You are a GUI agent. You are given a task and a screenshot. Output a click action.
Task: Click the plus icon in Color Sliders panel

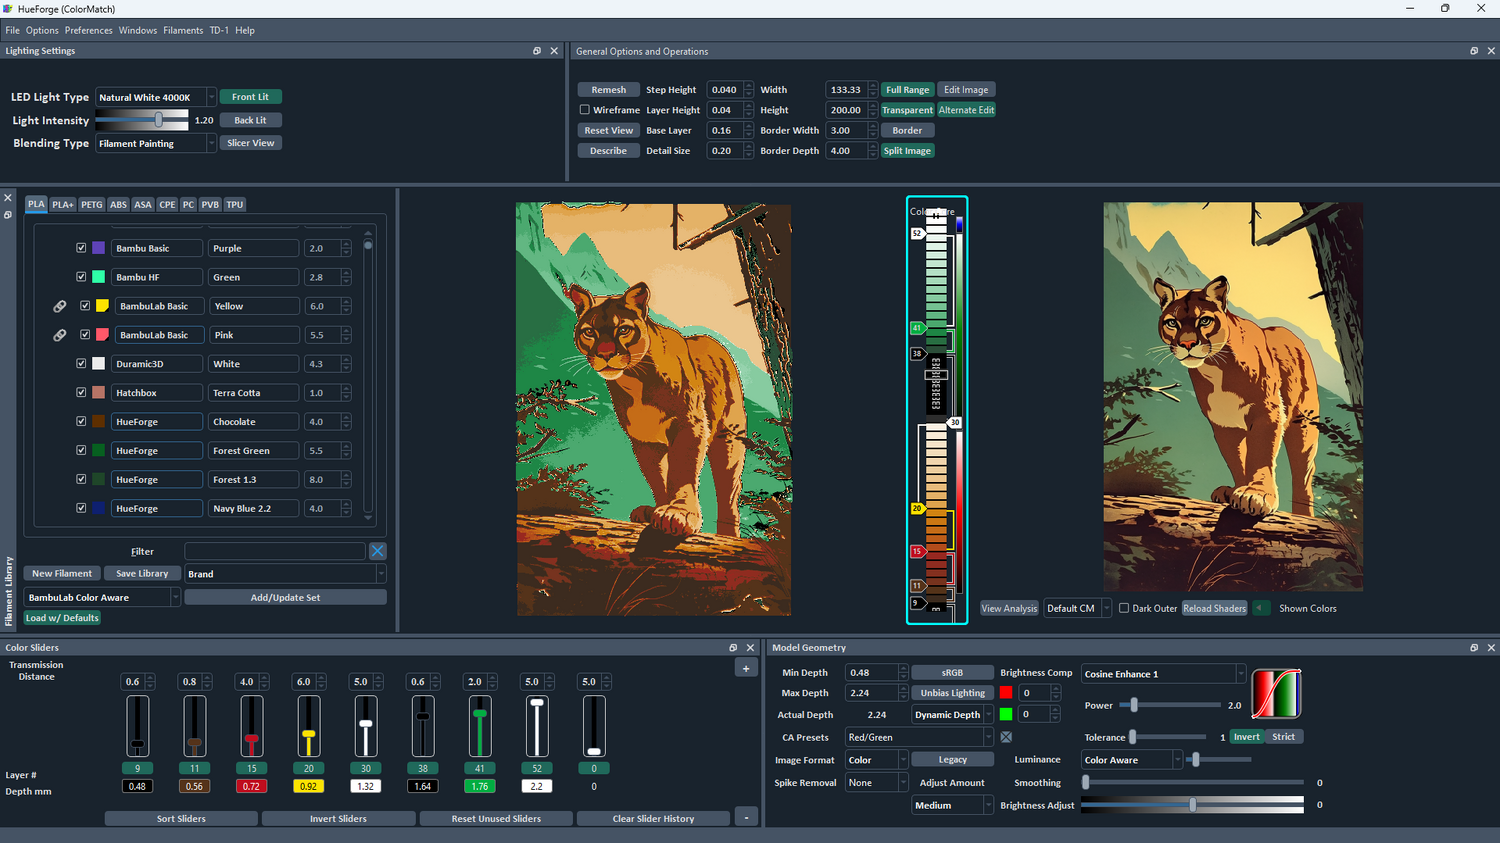click(x=746, y=667)
